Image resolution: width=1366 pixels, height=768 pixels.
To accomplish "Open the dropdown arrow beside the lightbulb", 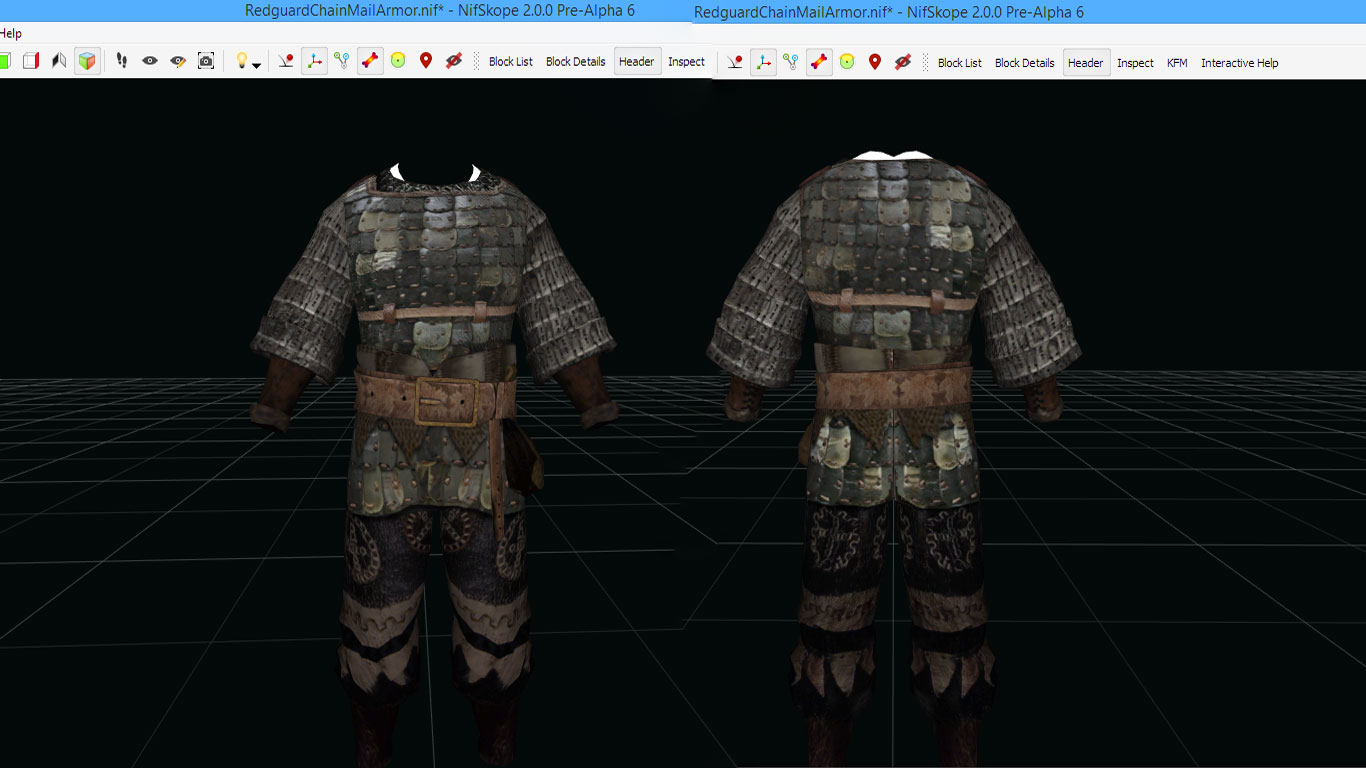I will point(257,65).
